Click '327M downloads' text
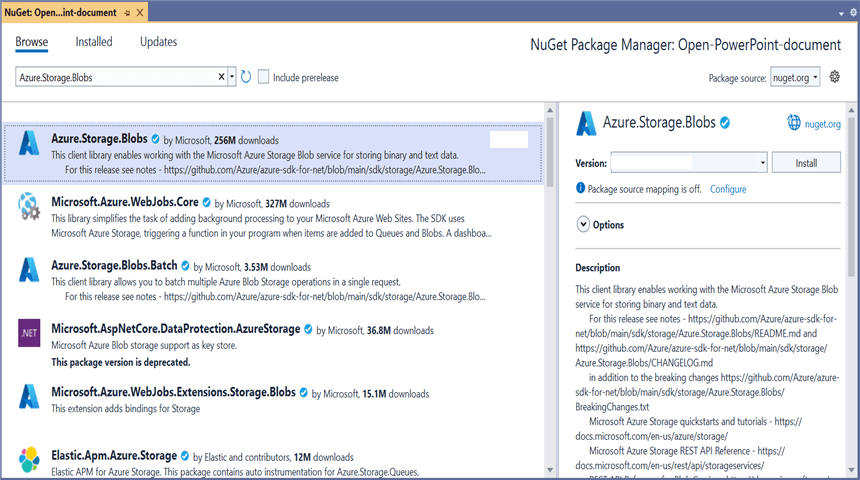The height and width of the screenshot is (480, 860). coord(297,204)
